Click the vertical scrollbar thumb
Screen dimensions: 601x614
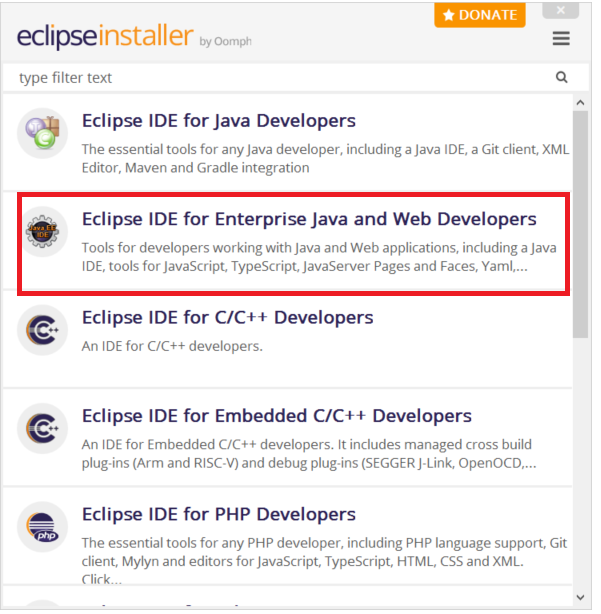point(580,224)
